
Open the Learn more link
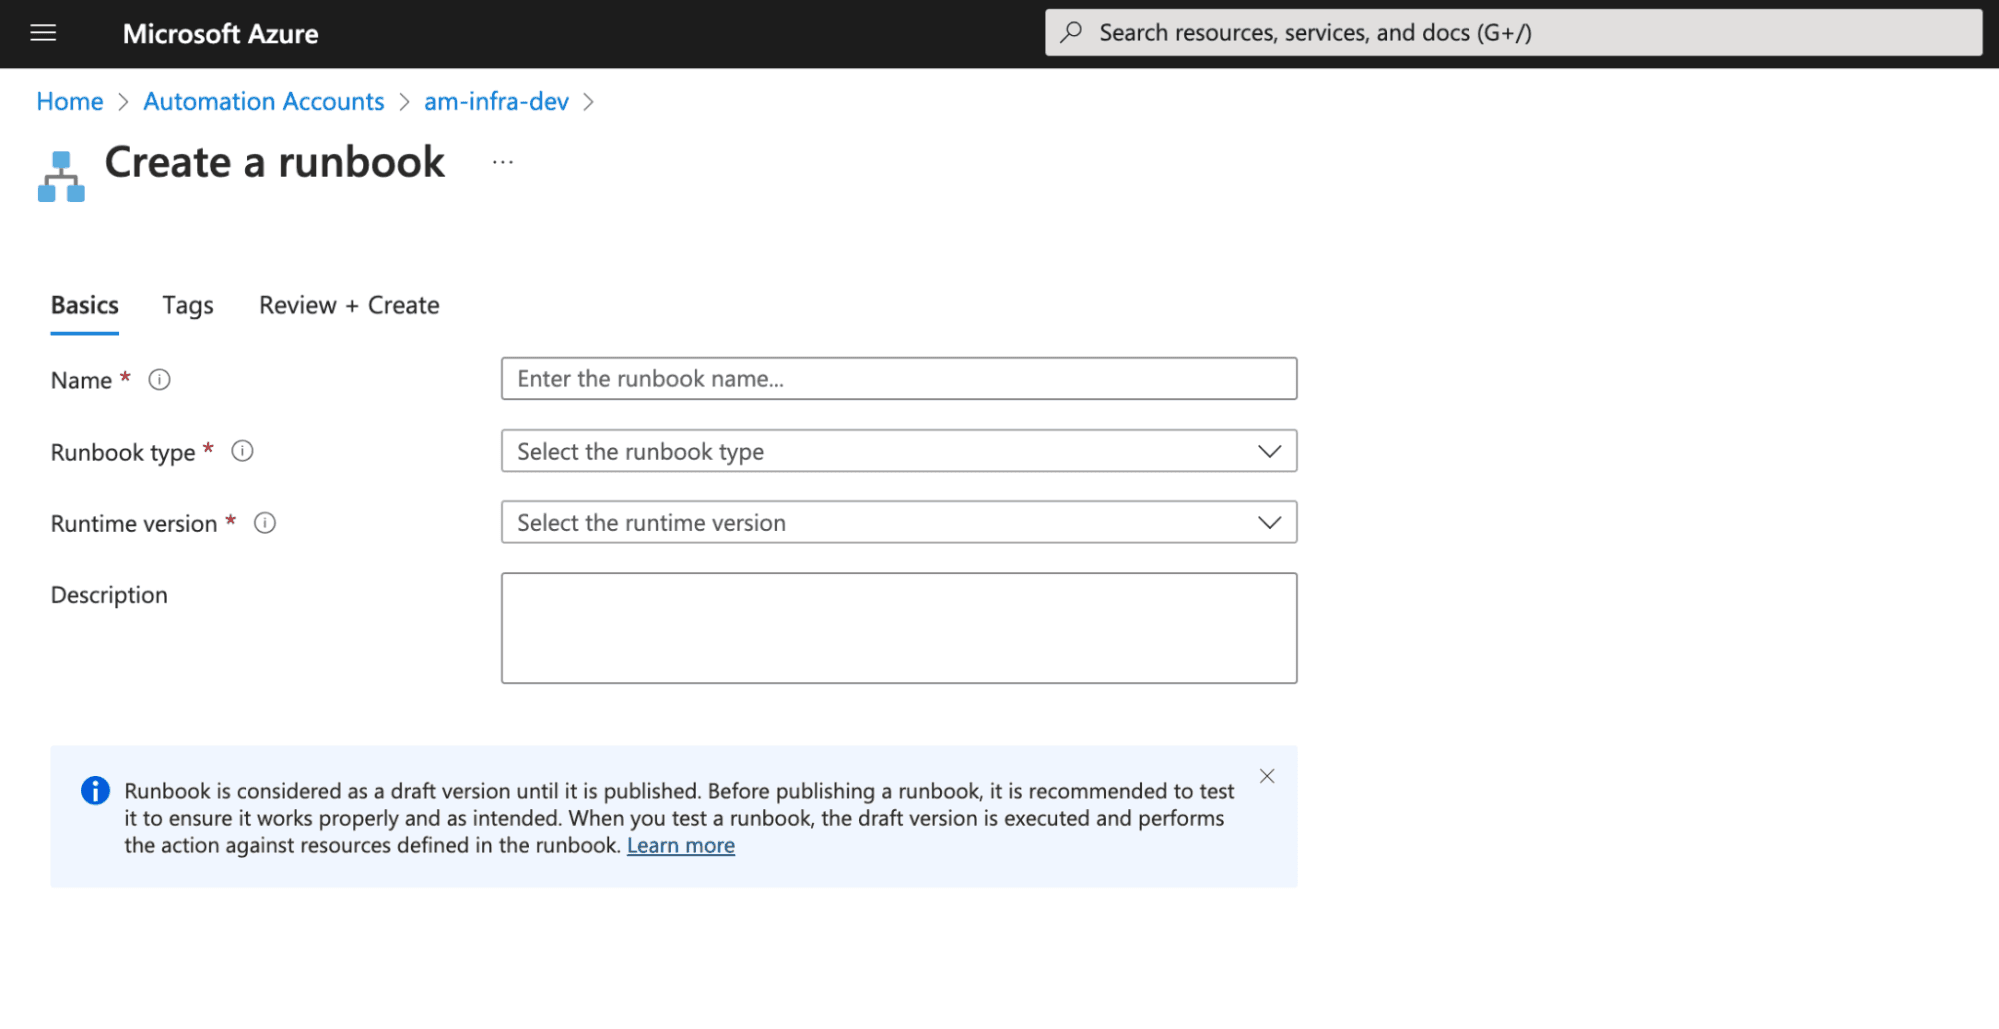(680, 845)
